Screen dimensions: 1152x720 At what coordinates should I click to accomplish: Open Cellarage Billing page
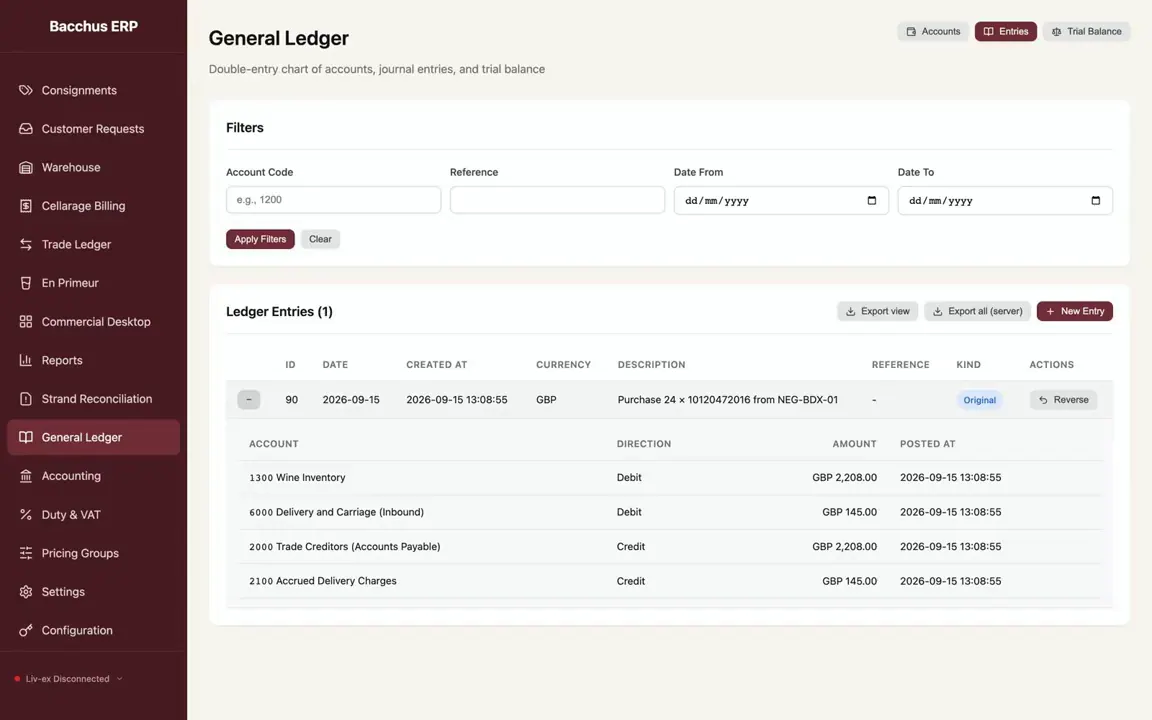pos(93,206)
